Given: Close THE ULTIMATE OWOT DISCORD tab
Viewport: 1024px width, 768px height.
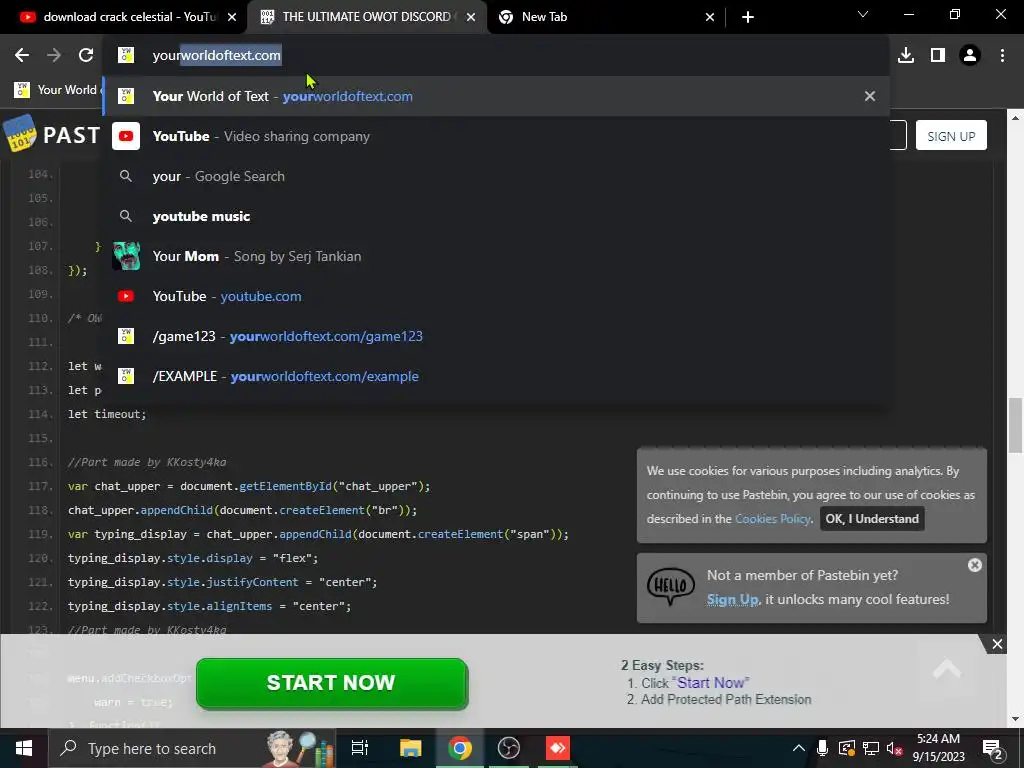Looking at the screenshot, I should (471, 17).
